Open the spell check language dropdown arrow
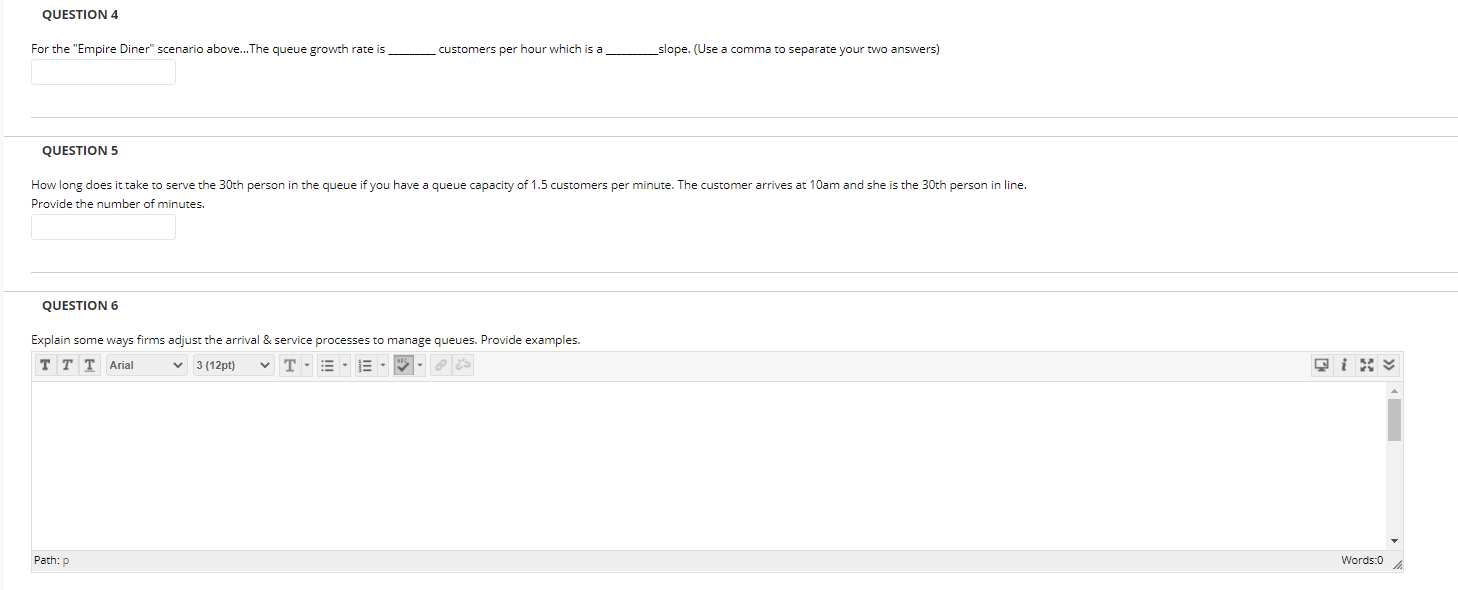Screen dimensions: 1458x590 pyautogui.click(x=420, y=365)
